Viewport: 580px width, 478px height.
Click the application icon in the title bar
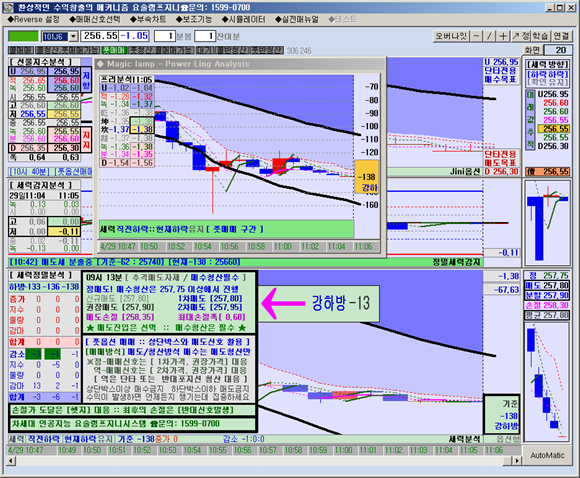9,7
